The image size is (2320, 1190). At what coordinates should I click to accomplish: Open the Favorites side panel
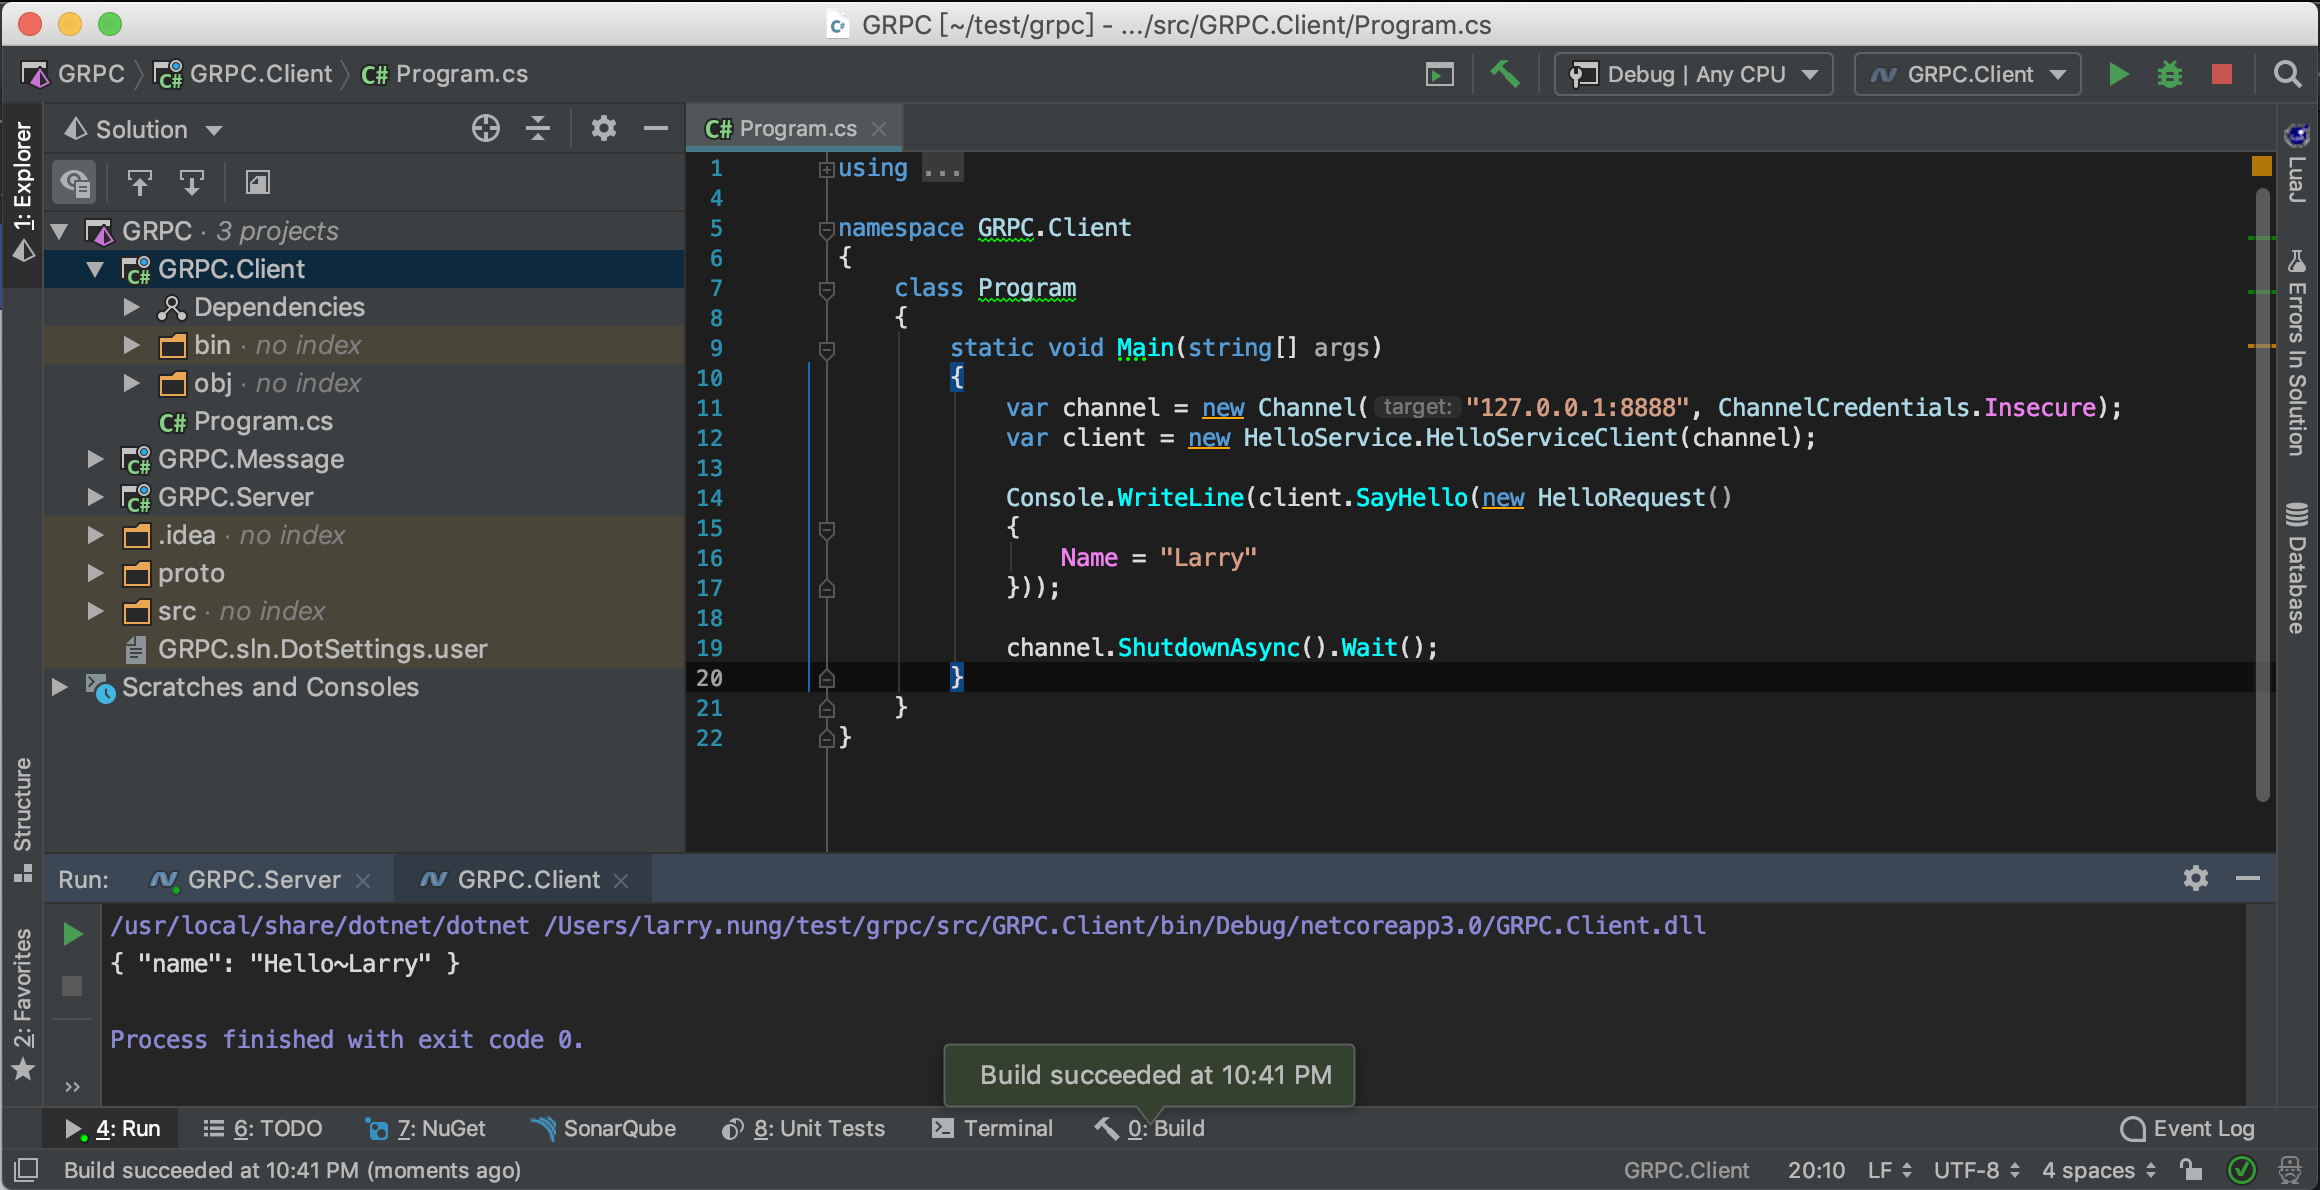[x=22, y=1004]
